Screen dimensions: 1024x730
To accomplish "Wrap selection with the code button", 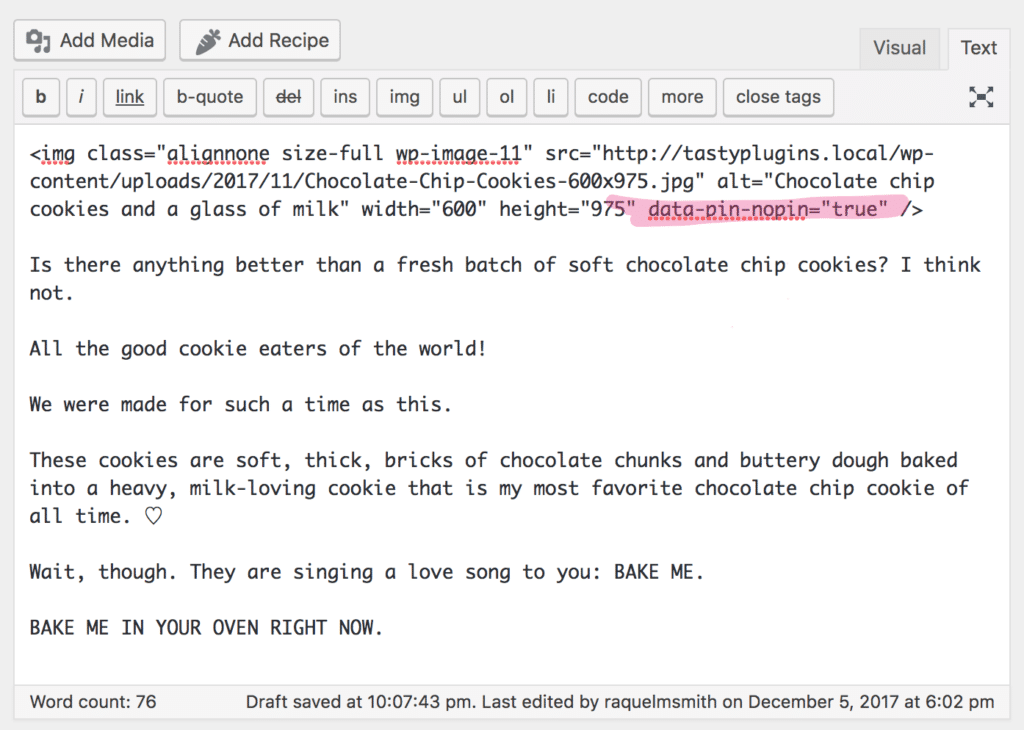I will tap(608, 97).
